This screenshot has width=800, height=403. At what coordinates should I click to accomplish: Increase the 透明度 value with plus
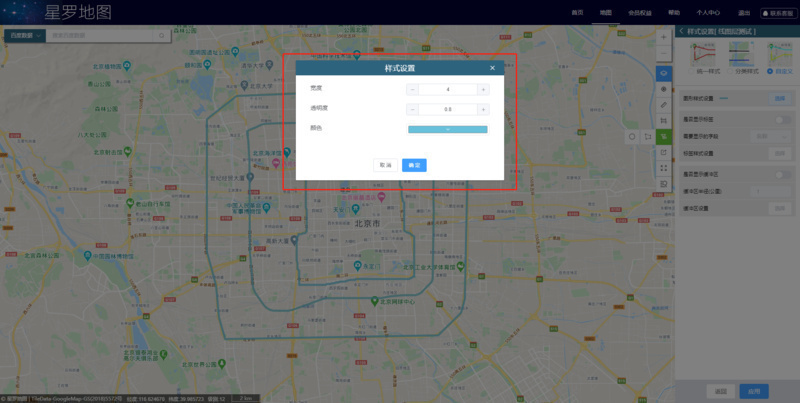(x=483, y=109)
